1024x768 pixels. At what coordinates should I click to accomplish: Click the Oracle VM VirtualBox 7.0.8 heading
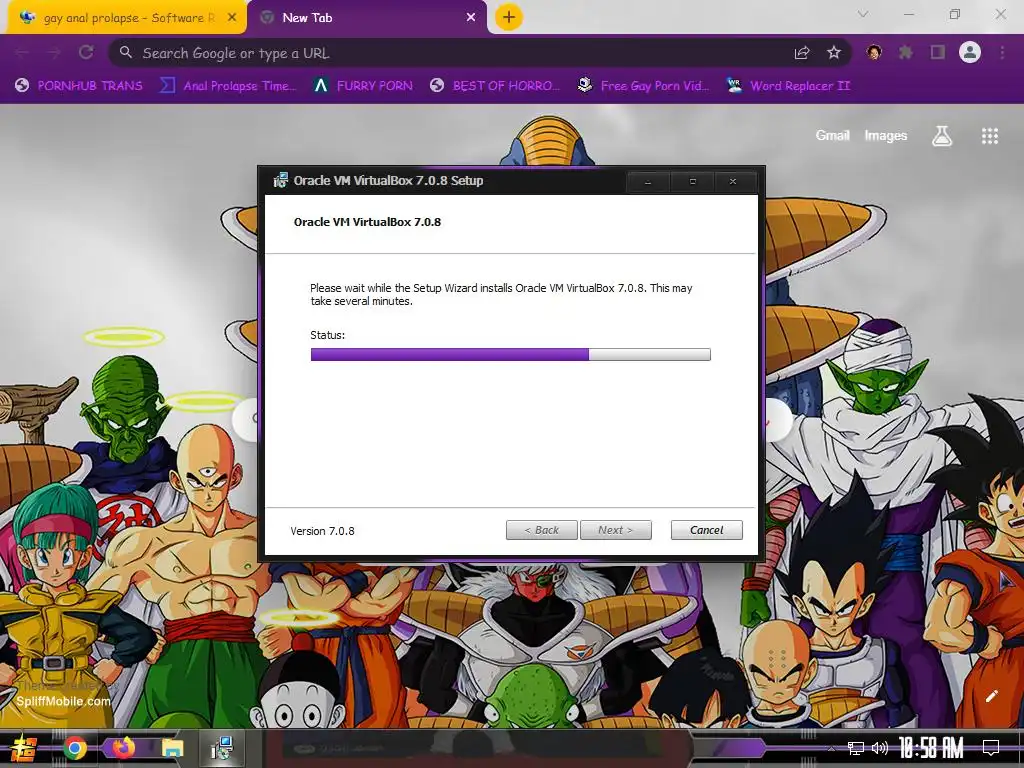[x=367, y=222]
